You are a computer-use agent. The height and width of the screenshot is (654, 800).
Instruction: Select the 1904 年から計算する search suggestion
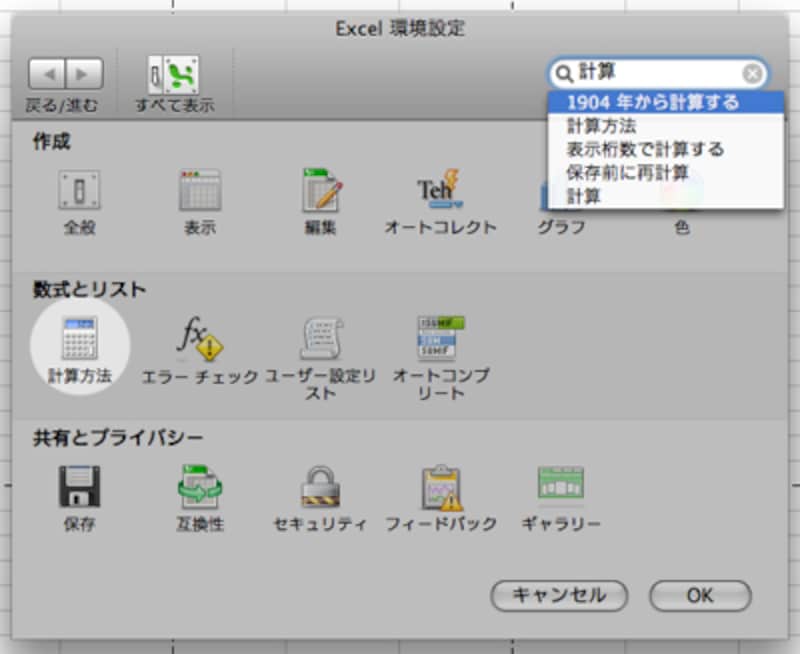(x=652, y=102)
